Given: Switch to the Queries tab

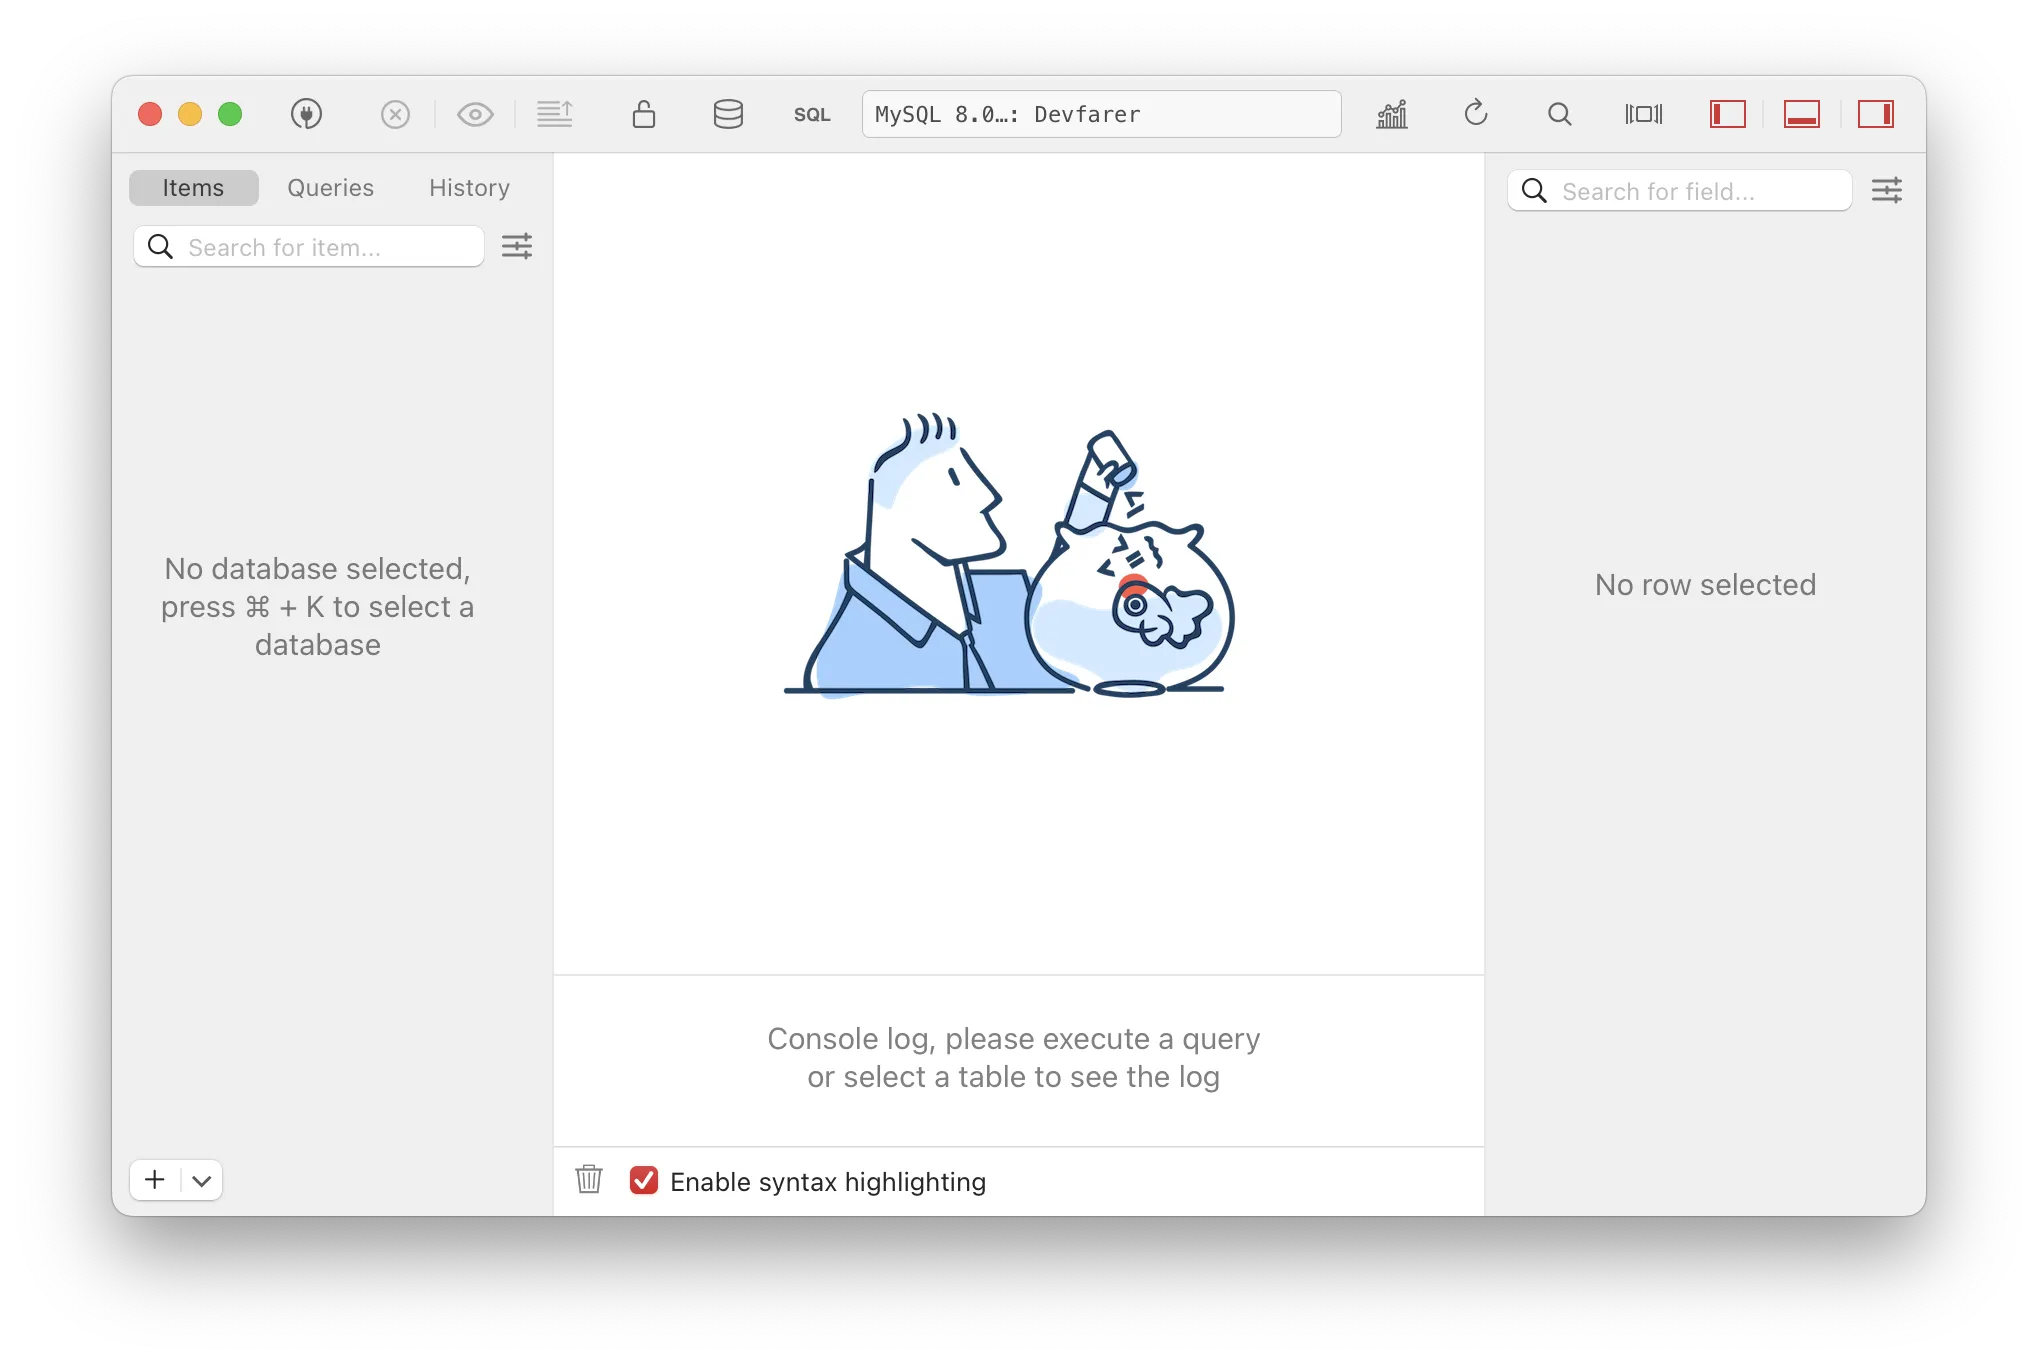Looking at the screenshot, I should 331,187.
